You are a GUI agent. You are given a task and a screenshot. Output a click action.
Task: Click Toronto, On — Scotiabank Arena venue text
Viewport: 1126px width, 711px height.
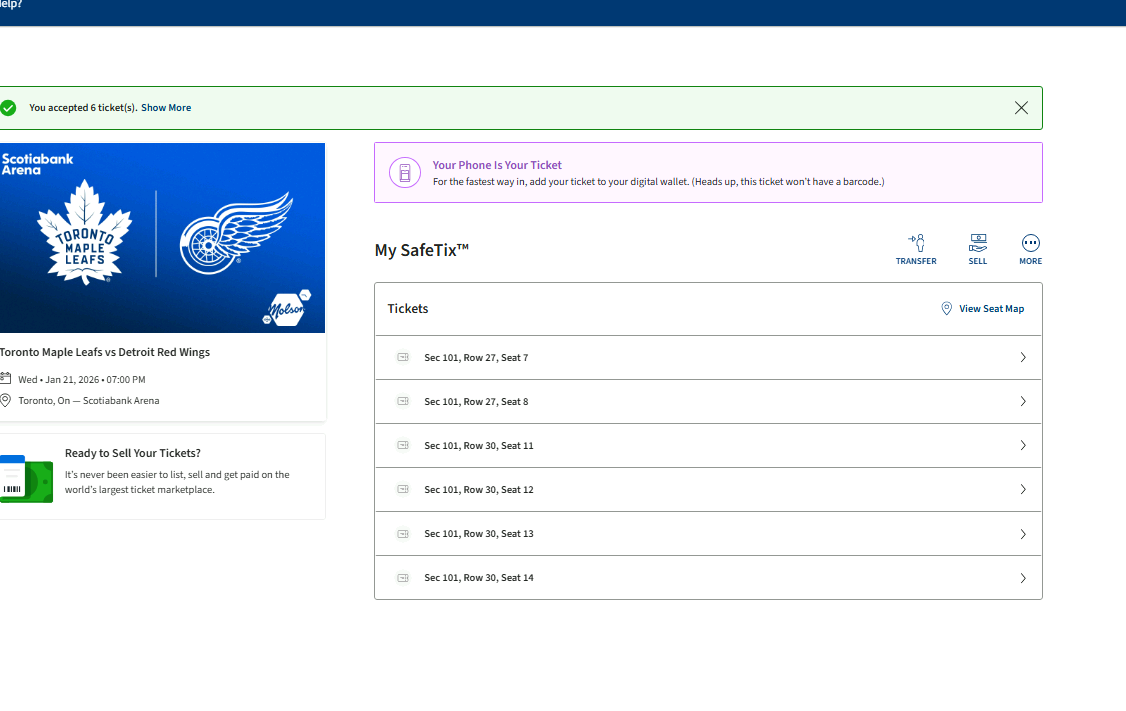coord(89,401)
